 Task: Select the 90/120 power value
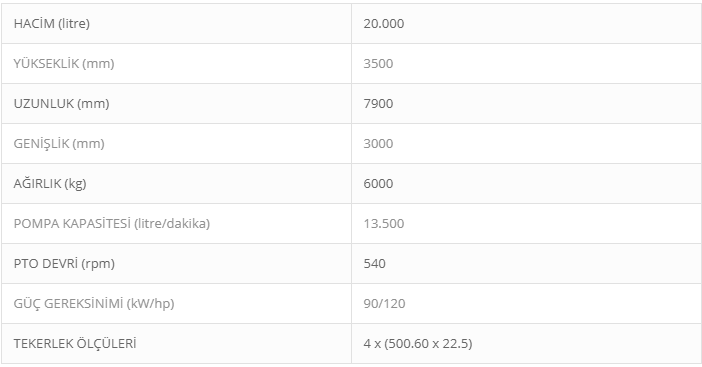tap(384, 303)
